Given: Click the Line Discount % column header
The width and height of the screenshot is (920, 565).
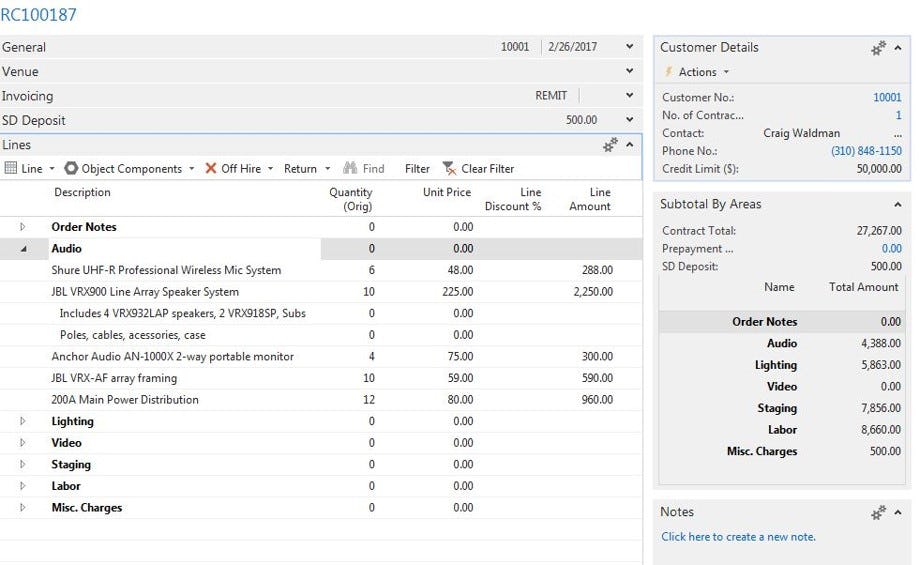Looking at the screenshot, I should click(x=513, y=199).
